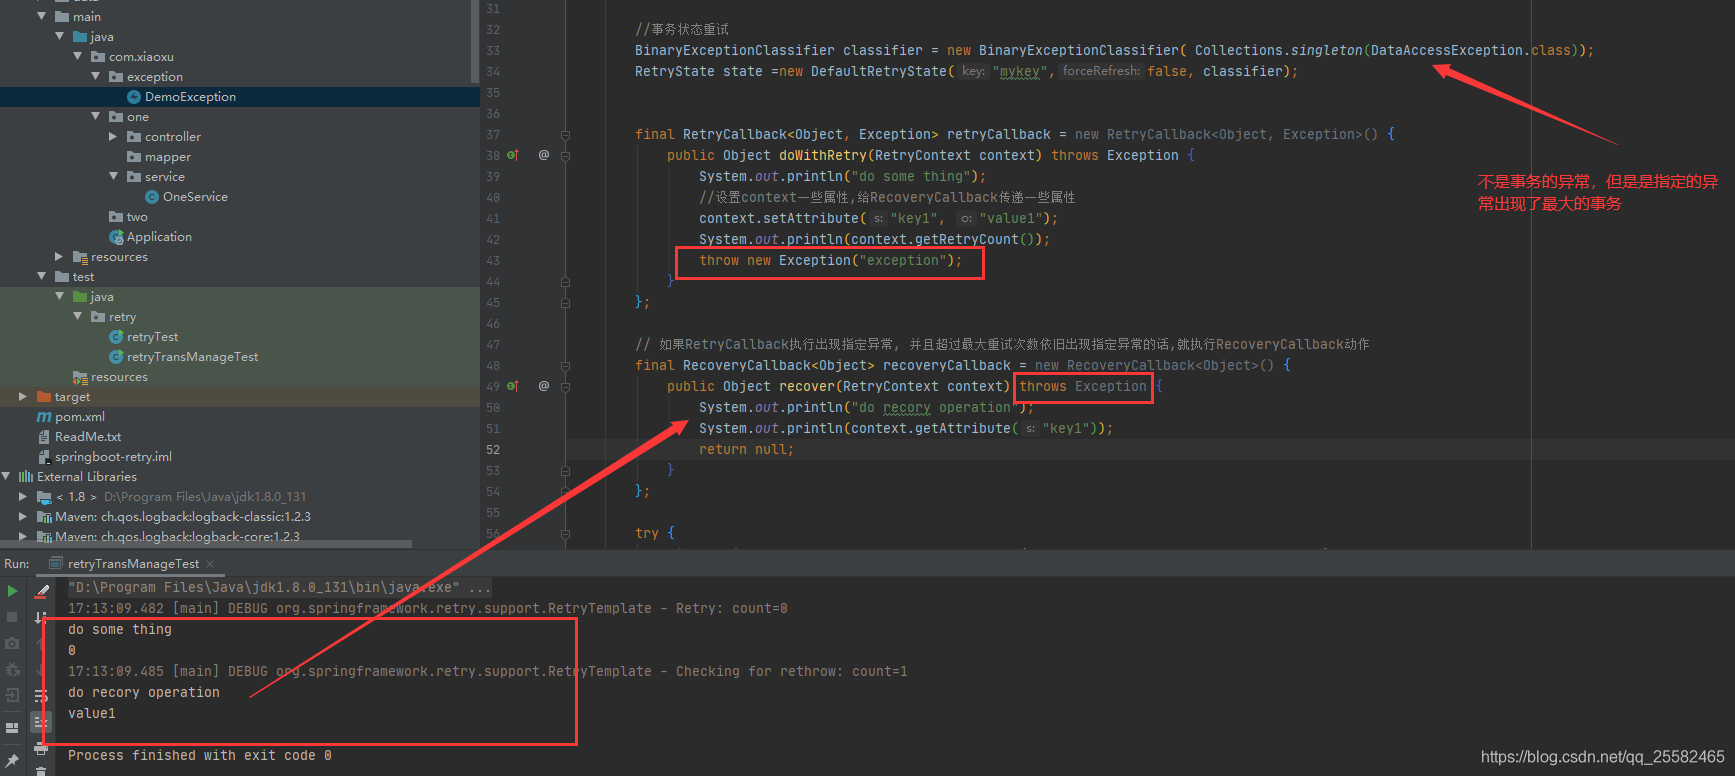Screen dimensions: 1735x776
Task: Click the @ annotation gutter mark on line 38
Action: click(544, 155)
